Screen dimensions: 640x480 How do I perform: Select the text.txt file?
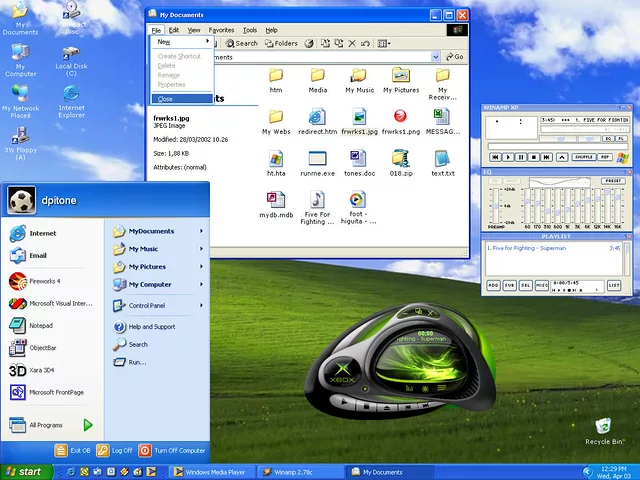click(x=443, y=163)
